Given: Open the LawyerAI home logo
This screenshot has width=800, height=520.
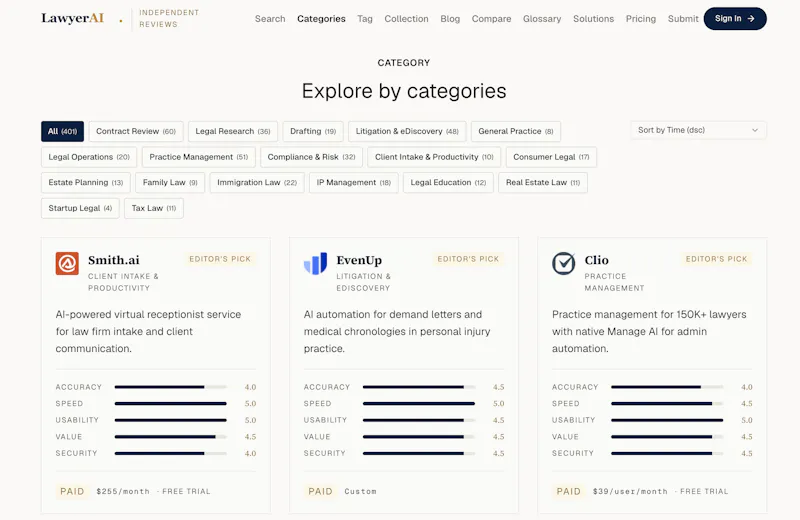Looking at the screenshot, I should [72, 18].
